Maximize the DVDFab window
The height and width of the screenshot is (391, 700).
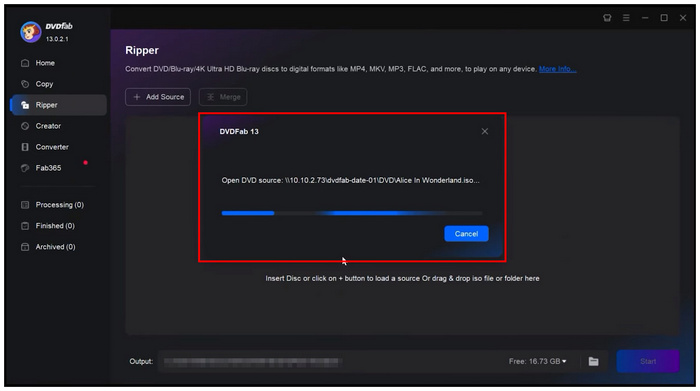tap(664, 18)
